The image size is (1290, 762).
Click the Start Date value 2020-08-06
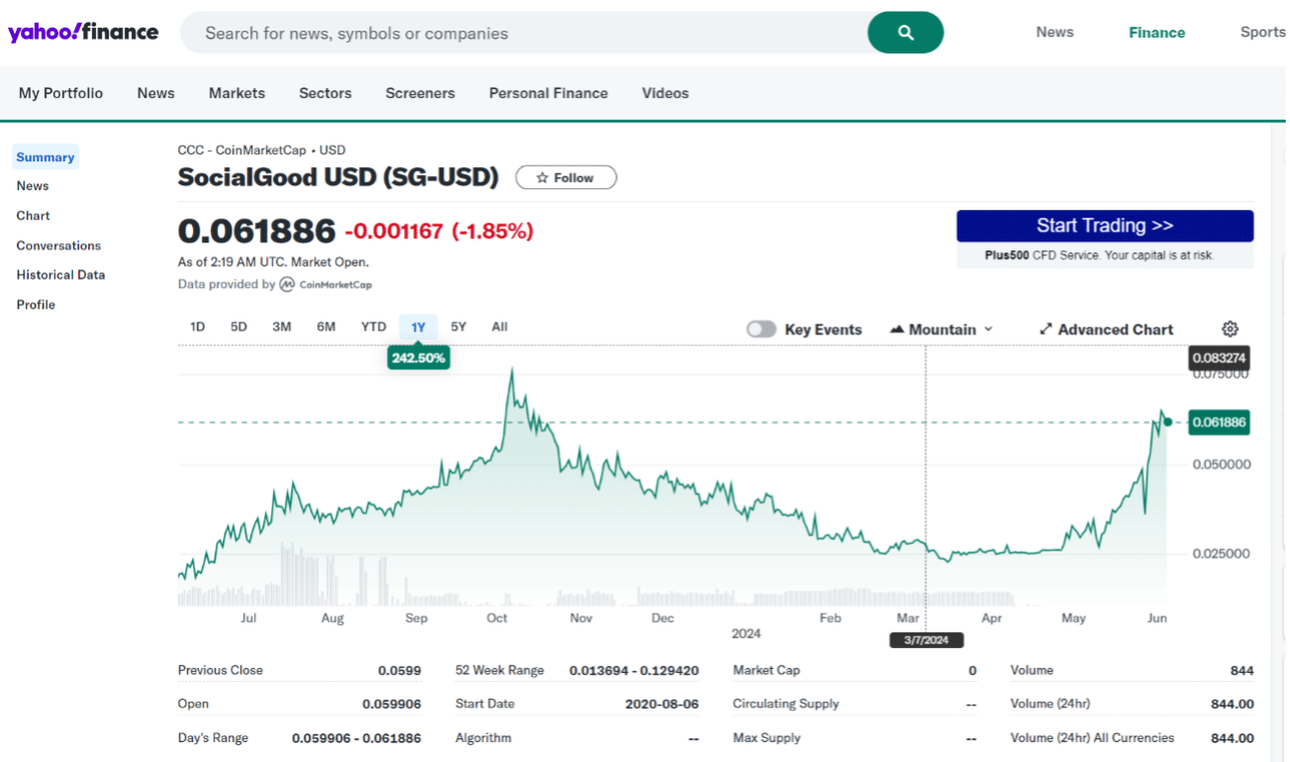pos(662,704)
